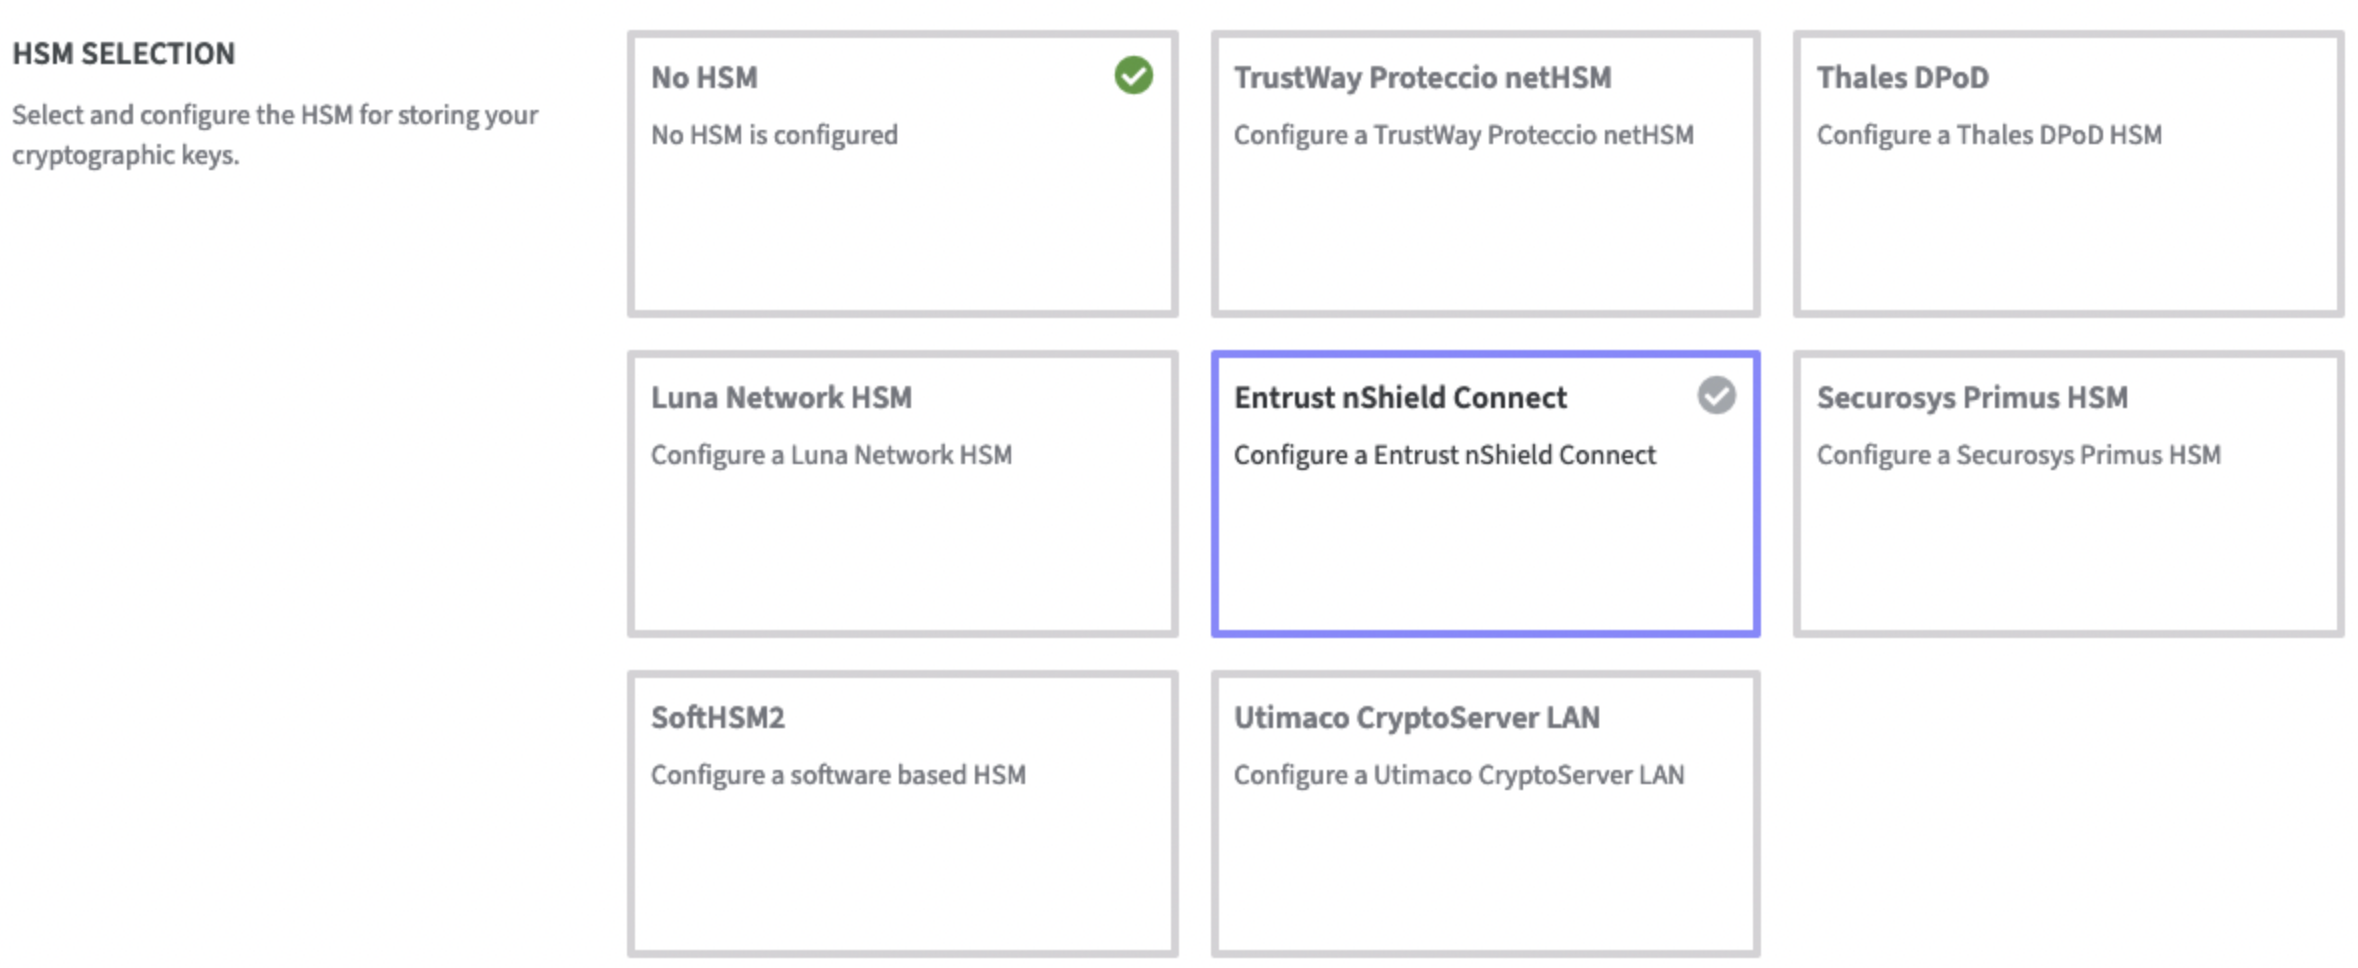Choose the Luna Network HSM card
The width and height of the screenshot is (2358, 968).
[900, 540]
